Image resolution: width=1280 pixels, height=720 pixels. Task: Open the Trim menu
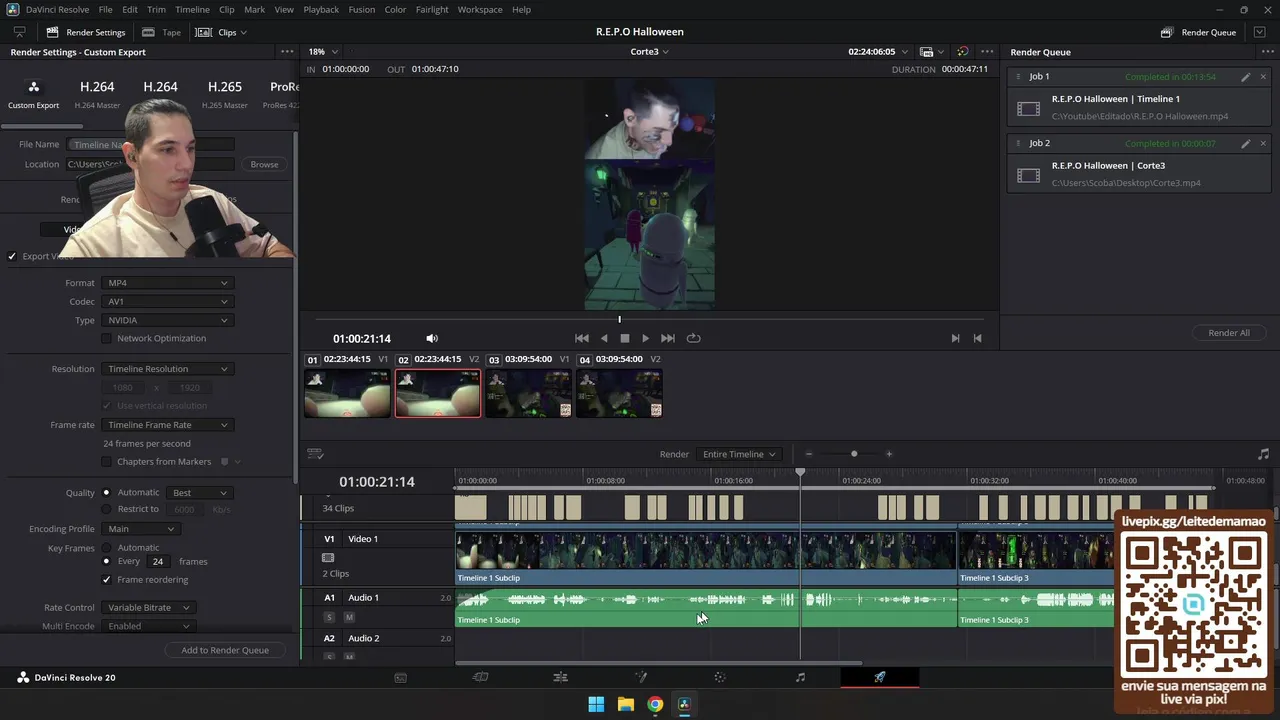coord(156,9)
